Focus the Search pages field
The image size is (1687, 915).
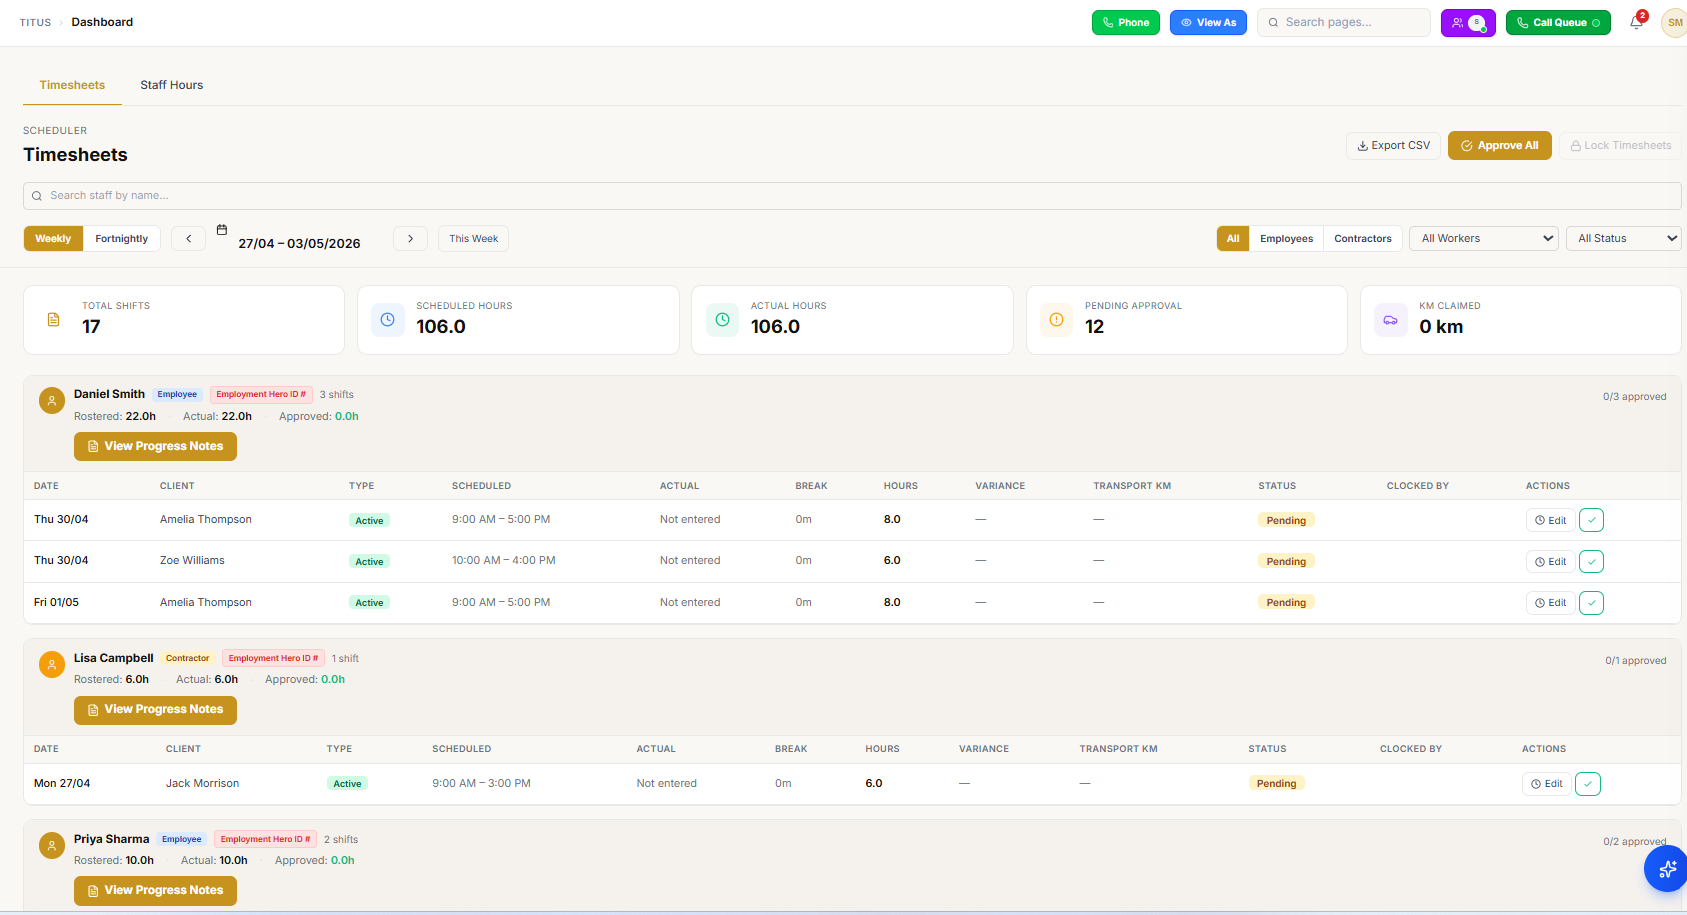point(1344,22)
